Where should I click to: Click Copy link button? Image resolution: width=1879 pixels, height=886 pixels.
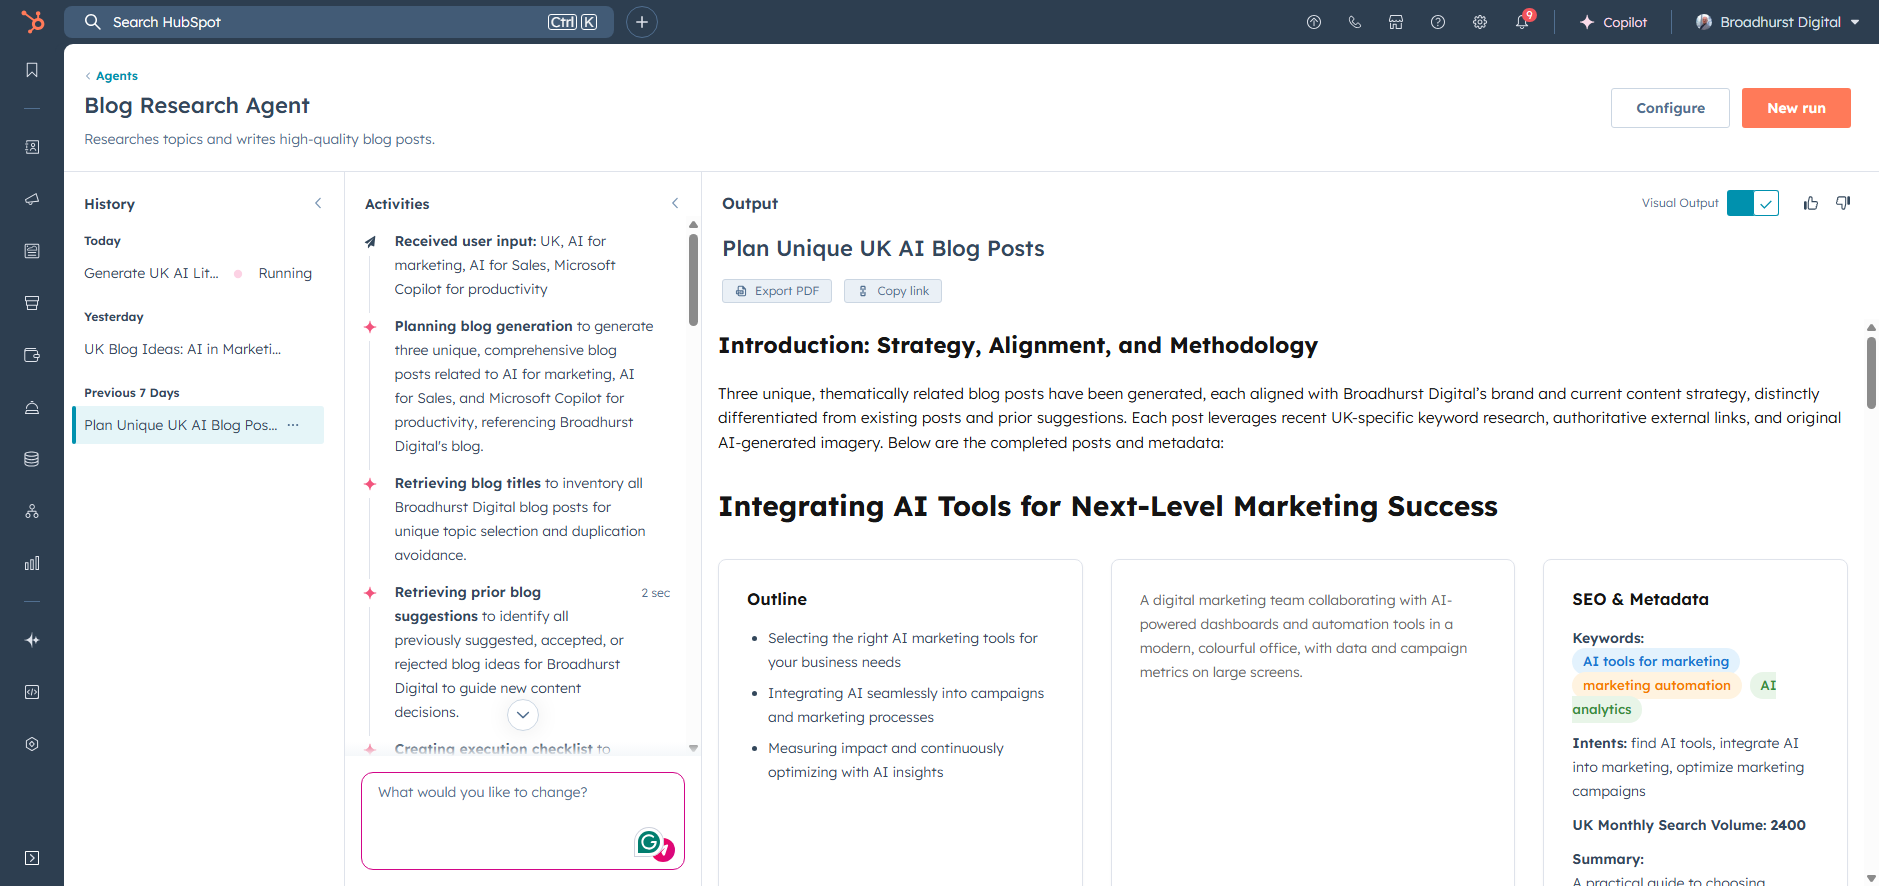coord(893,291)
